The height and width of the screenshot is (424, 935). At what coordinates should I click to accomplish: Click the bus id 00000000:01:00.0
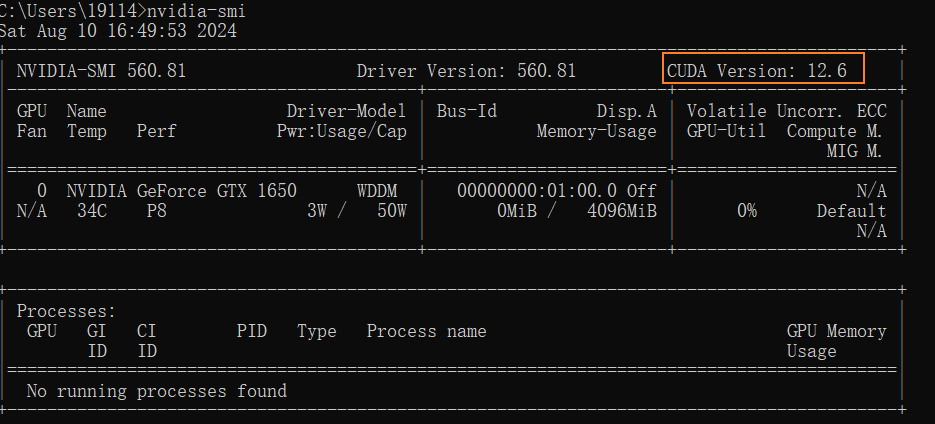(537, 191)
